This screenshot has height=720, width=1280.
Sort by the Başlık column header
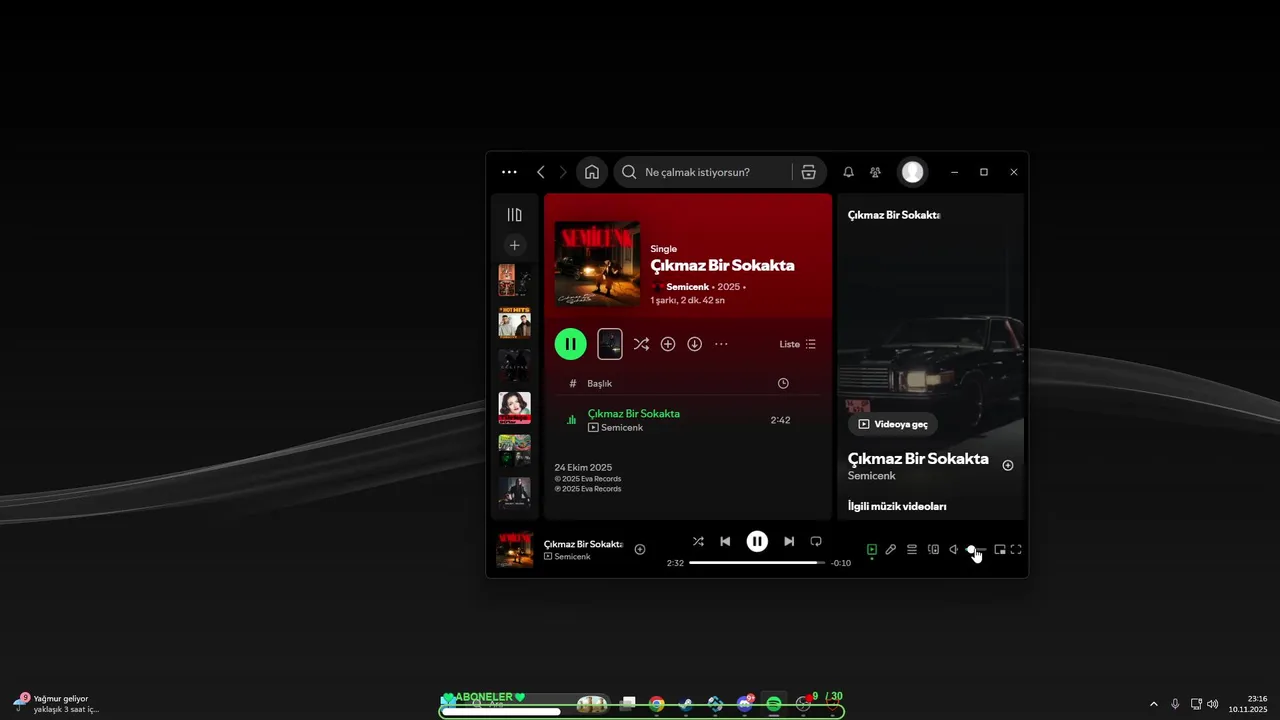[599, 383]
